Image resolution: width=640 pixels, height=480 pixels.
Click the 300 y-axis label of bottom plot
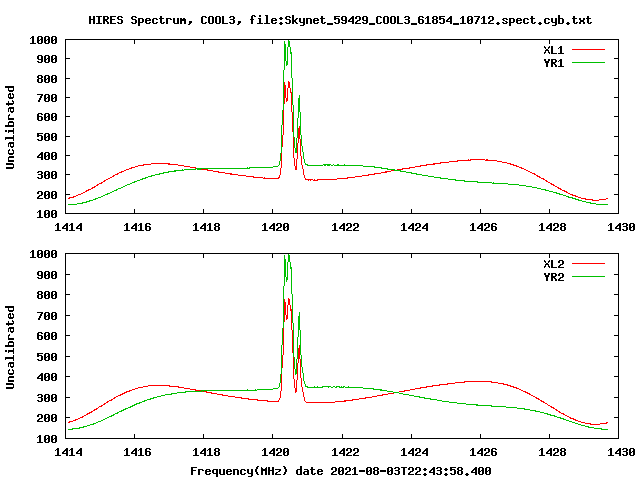(47, 398)
